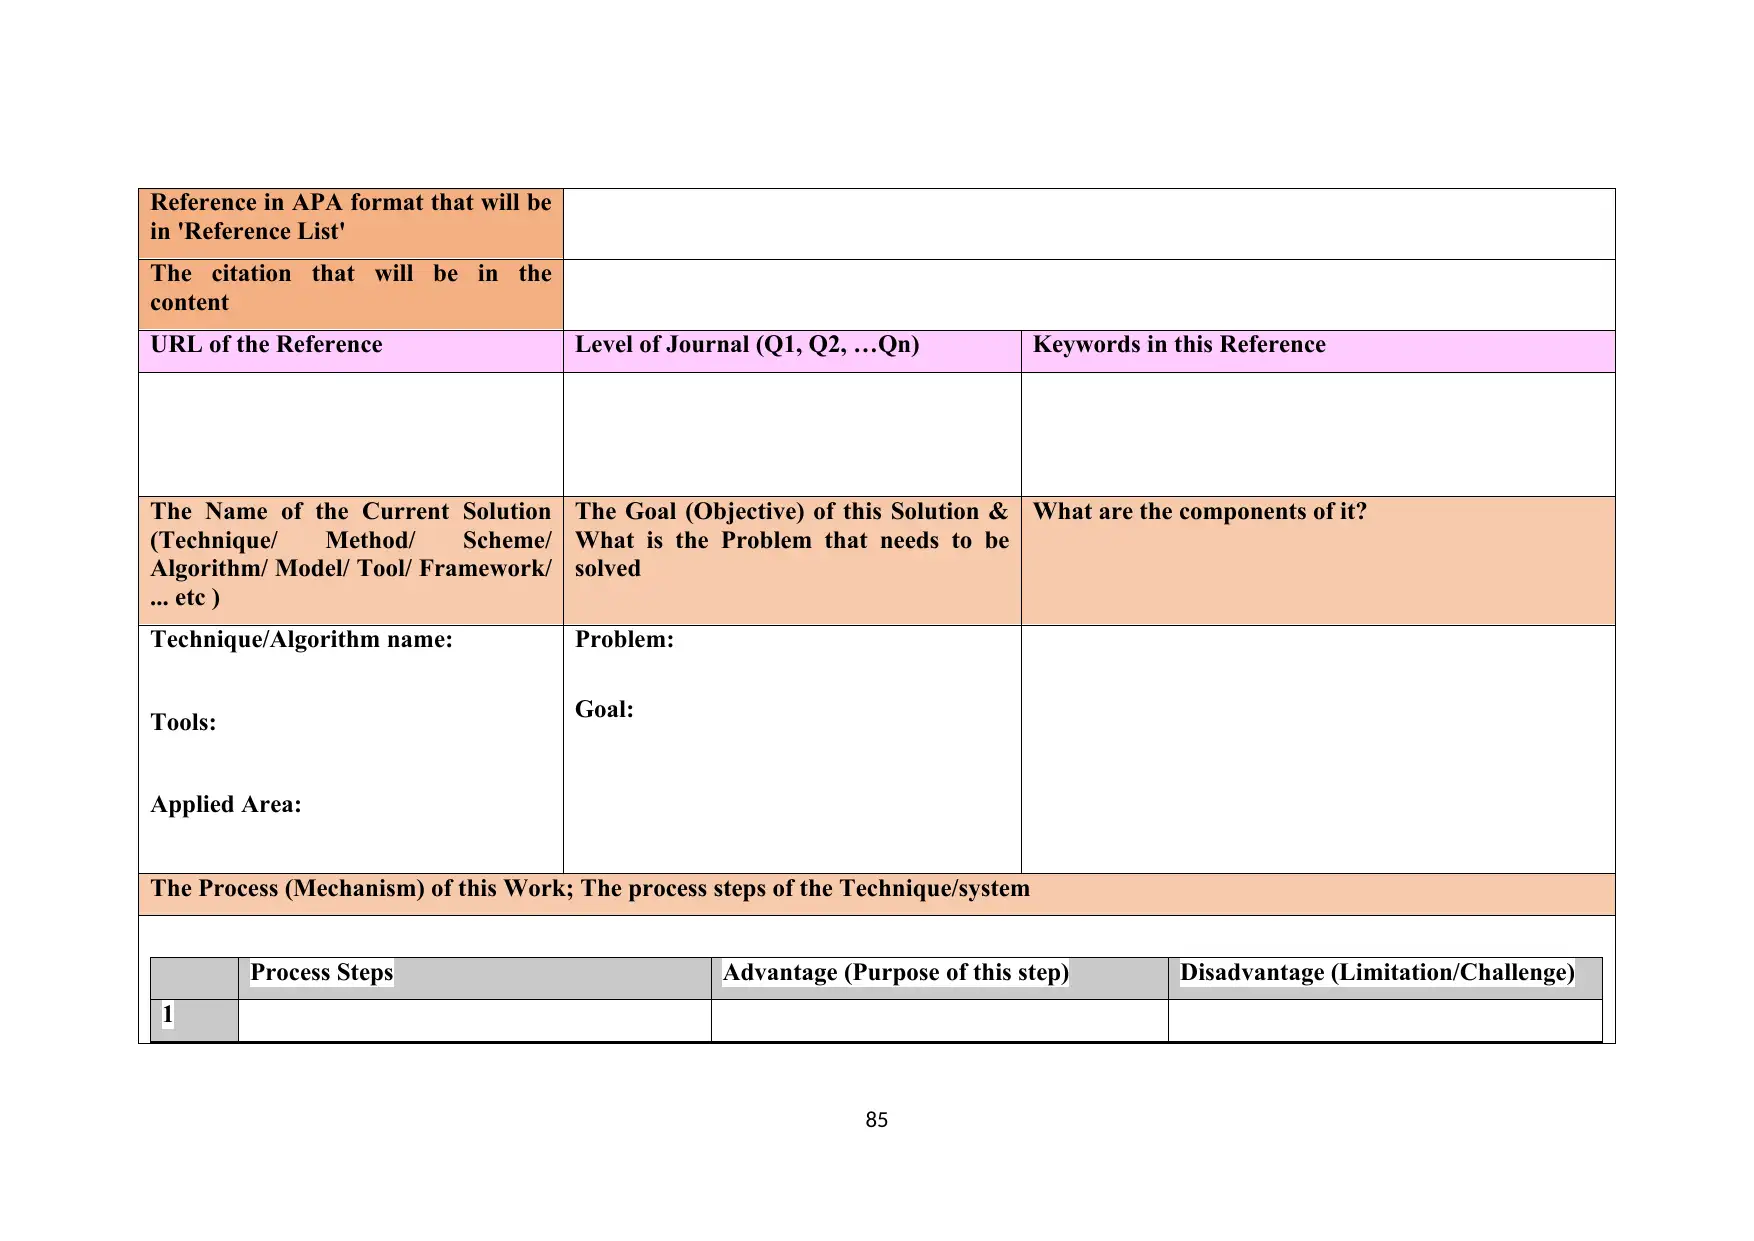
Task: Click the blank cell under 'Keywords in this Reference'
Action: tap(1318, 434)
